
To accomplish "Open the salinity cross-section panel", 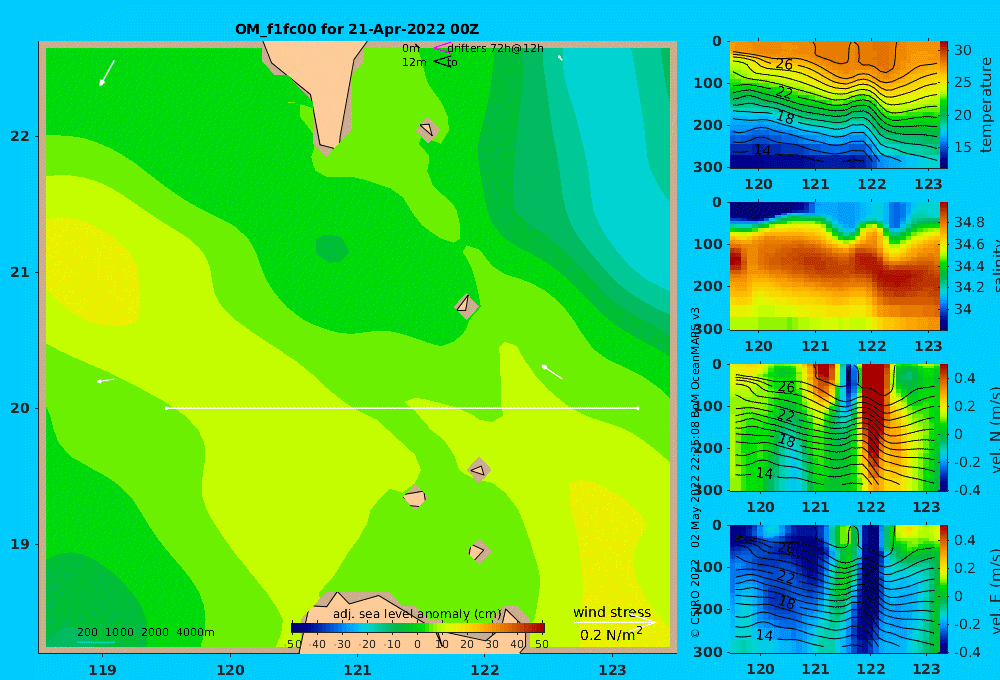I will tap(834, 266).
